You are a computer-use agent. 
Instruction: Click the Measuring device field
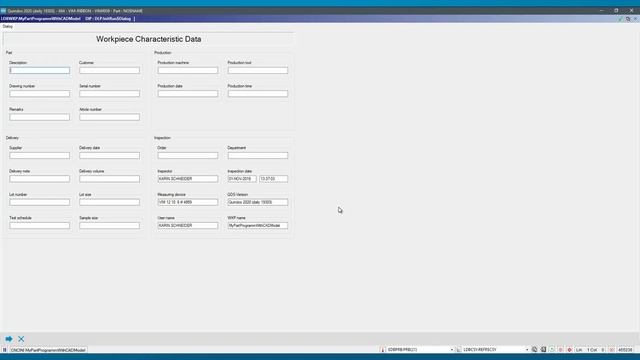(188, 202)
